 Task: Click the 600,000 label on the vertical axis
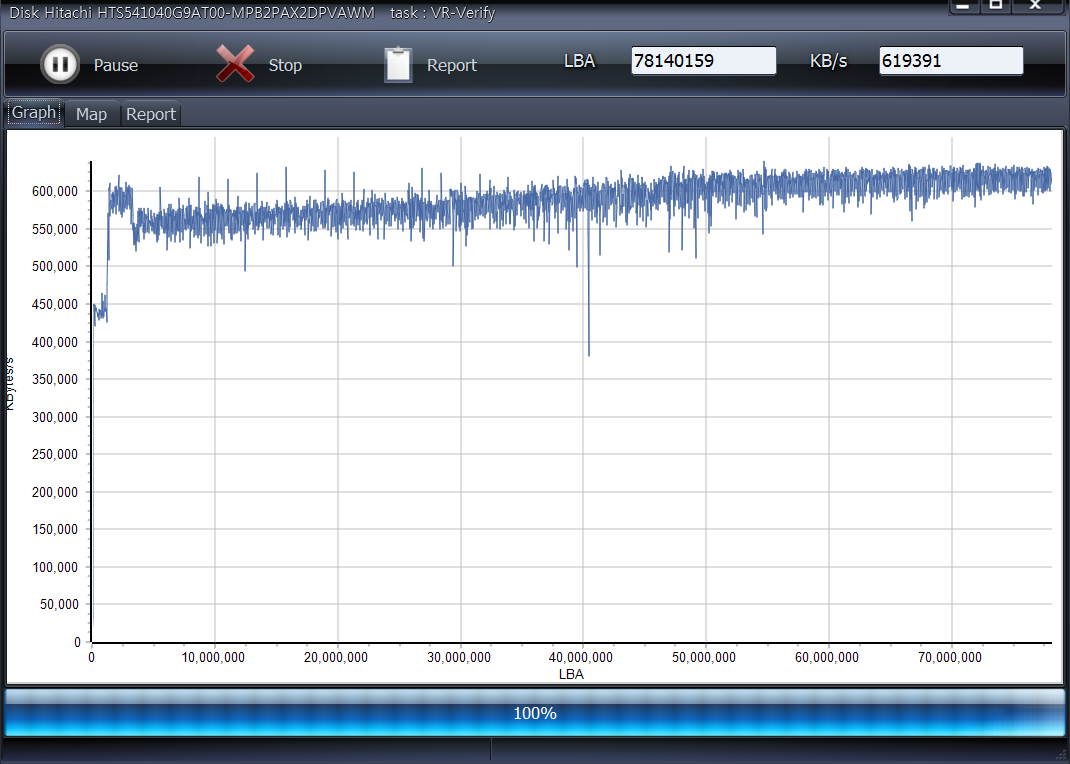[57, 191]
